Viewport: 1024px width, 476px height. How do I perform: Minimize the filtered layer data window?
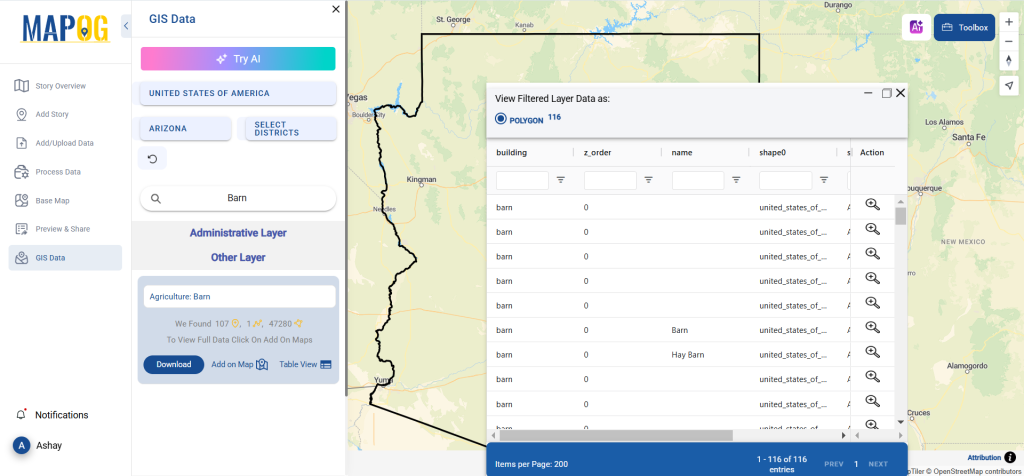click(868, 93)
